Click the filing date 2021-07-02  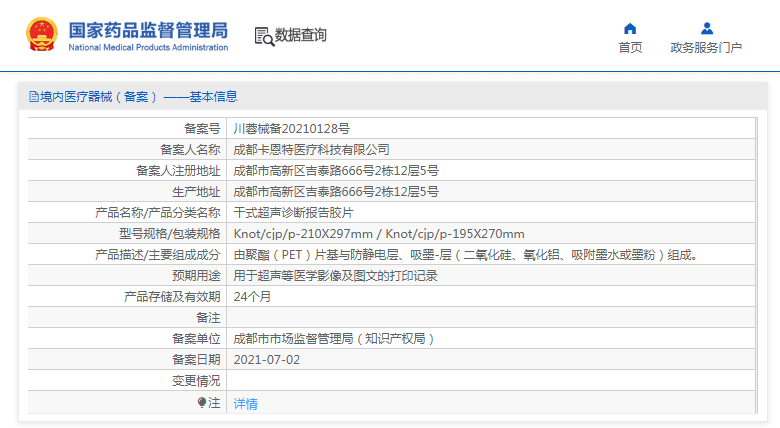point(267,360)
